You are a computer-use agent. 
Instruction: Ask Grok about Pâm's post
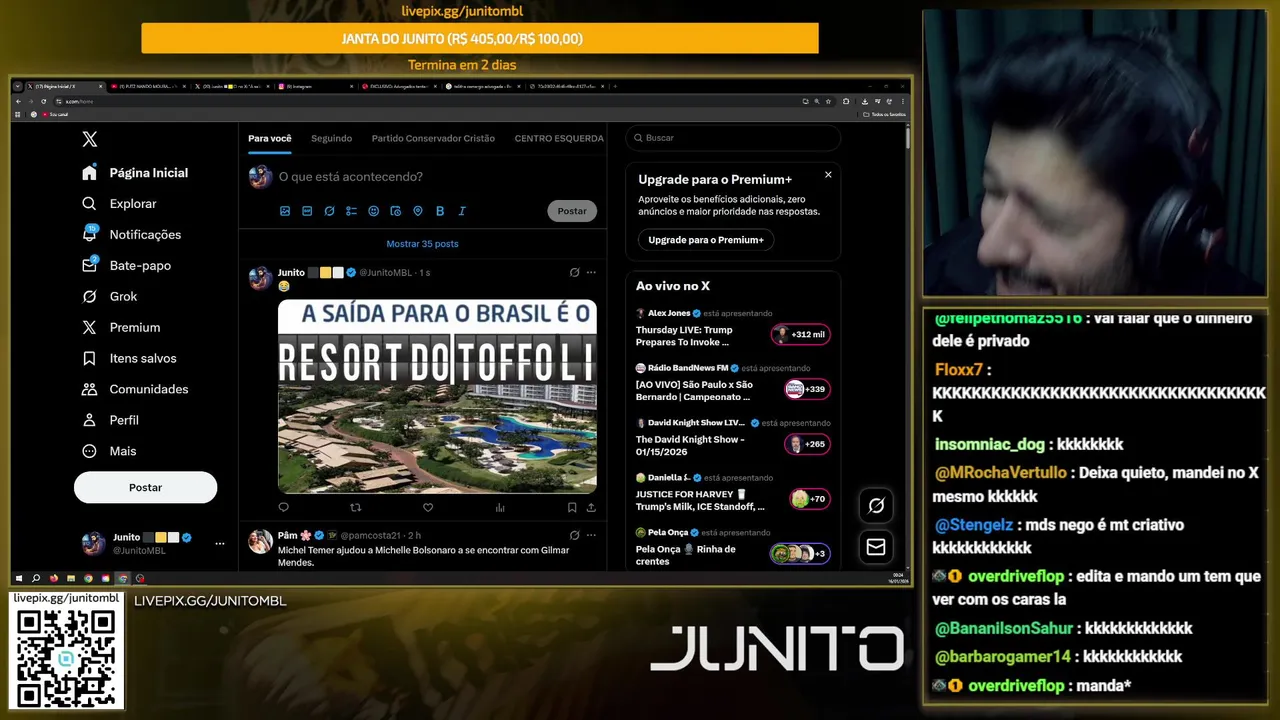pos(574,535)
